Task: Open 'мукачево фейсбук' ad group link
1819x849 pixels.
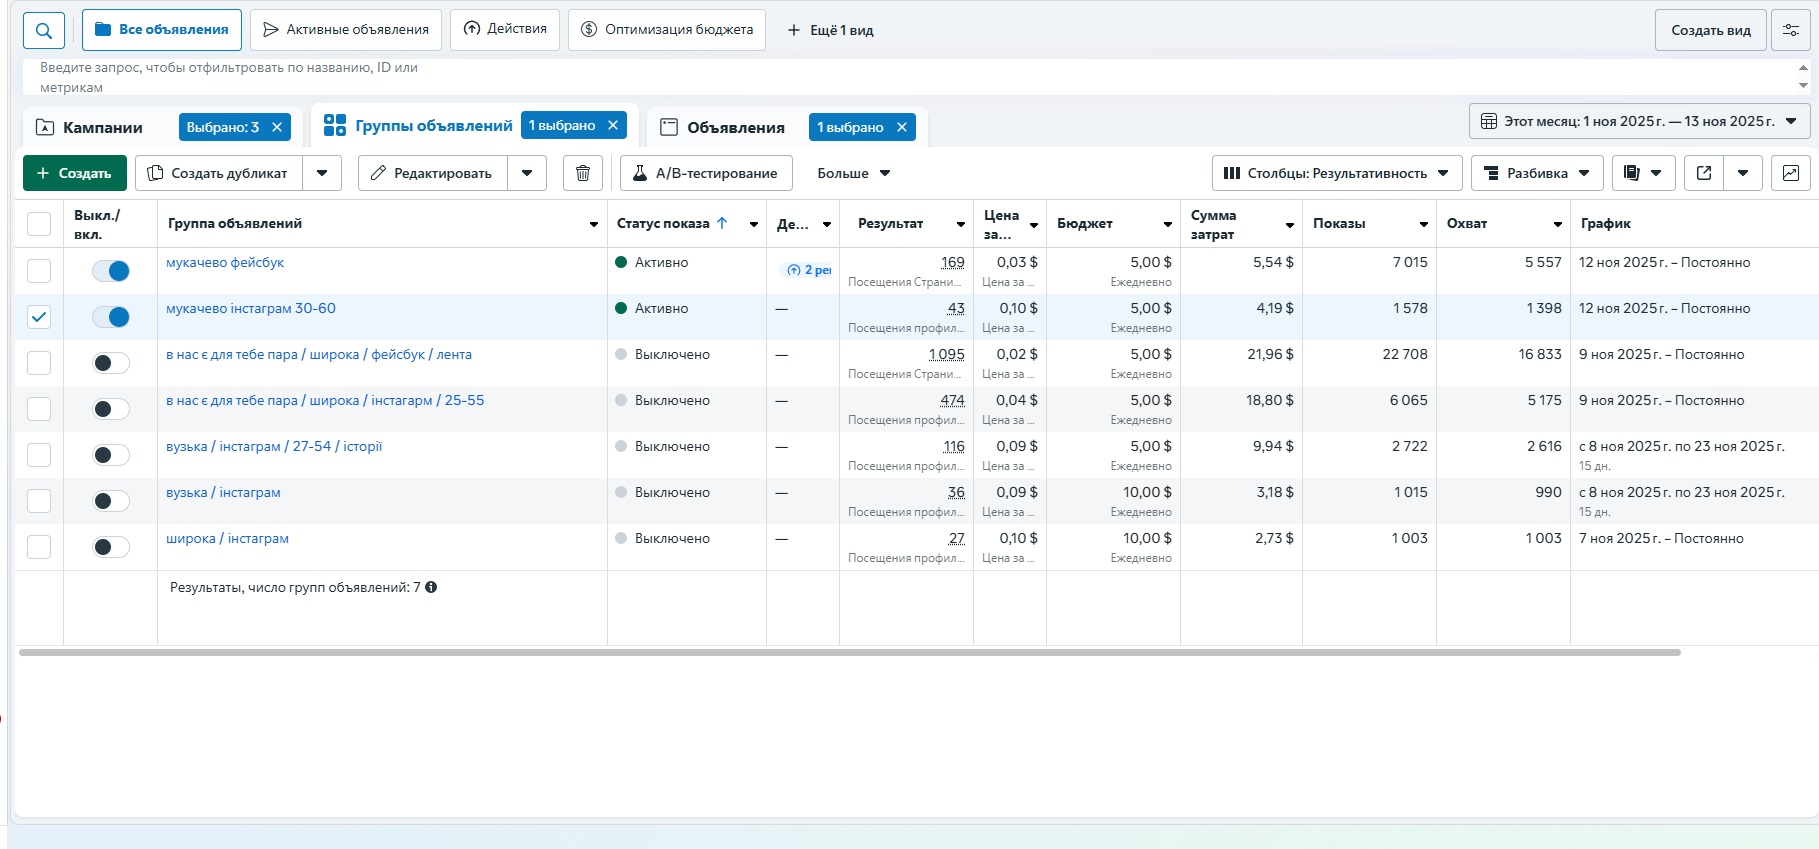Action: click(x=225, y=262)
